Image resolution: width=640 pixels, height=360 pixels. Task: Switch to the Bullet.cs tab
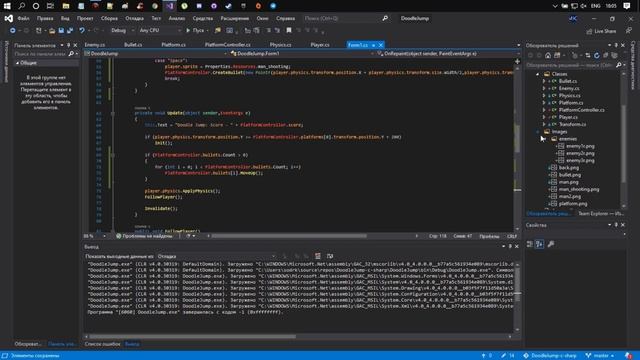(133, 45)
